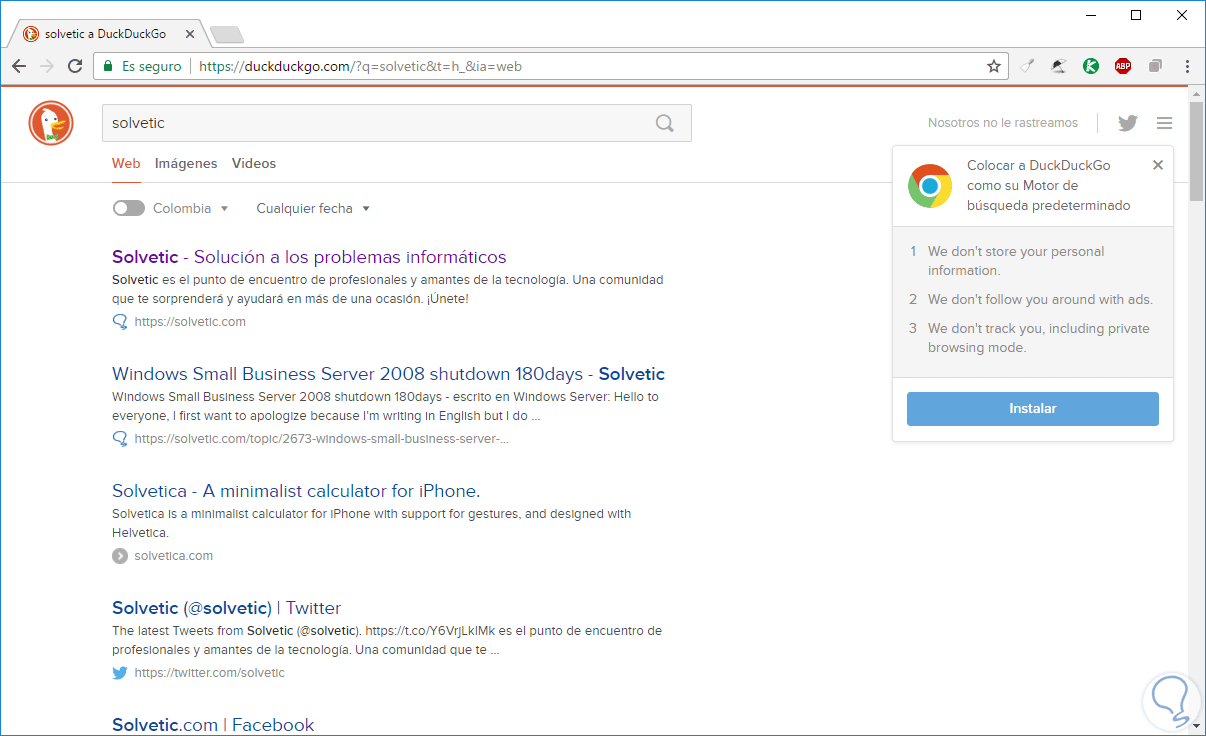Click the https://twitter.com/solvetic URL
Image resolution: width=1206 pixels, height=736 pixels.
[210, 673]
